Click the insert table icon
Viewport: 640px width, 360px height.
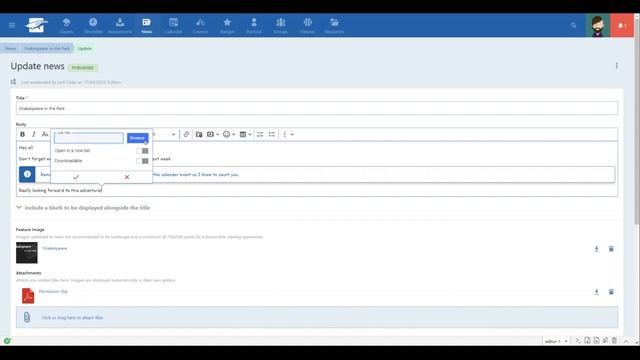[243, 134]
